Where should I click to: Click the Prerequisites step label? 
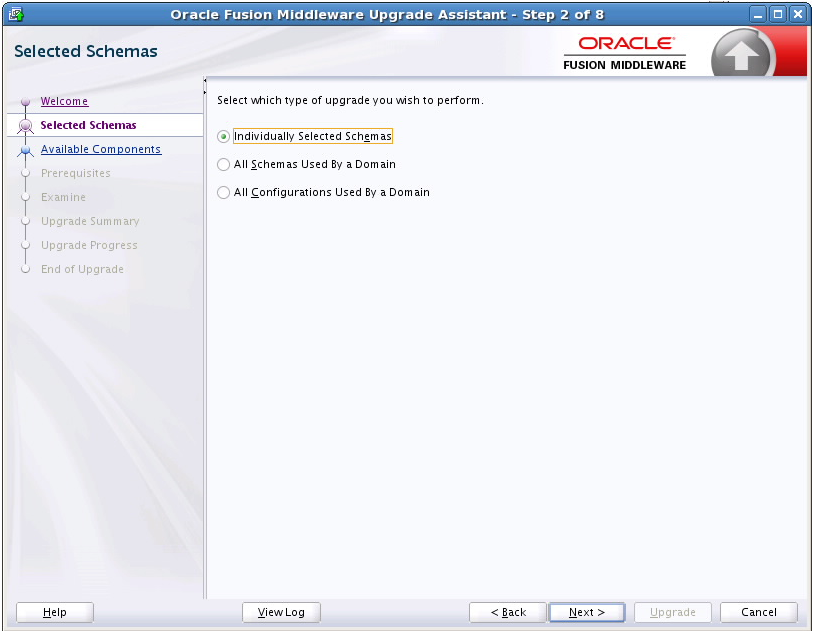[x=75, y=173]
